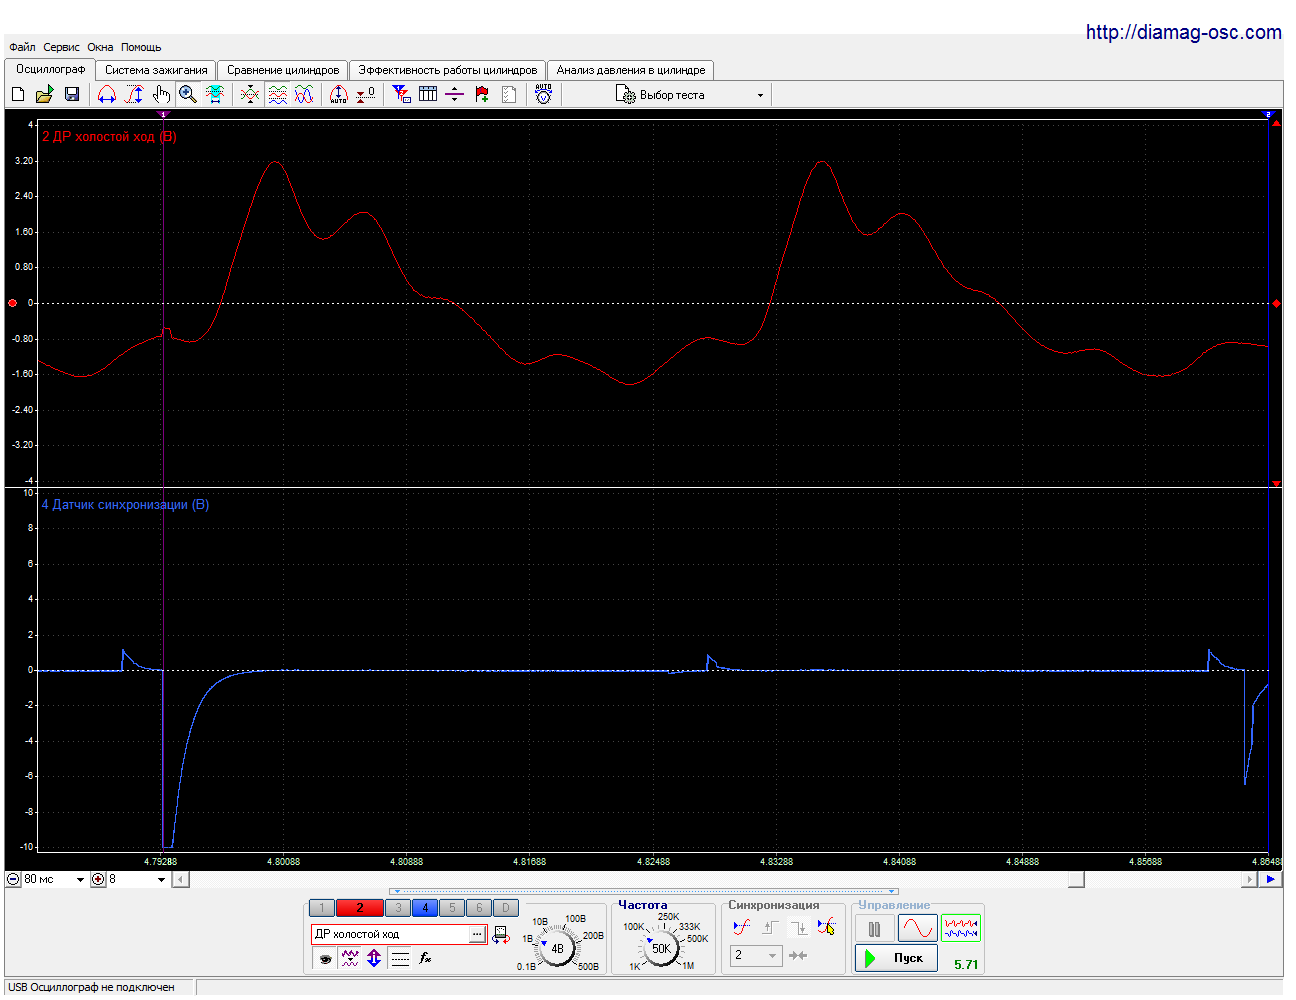Click the zero level offset icon

click(x=366, y=94)
